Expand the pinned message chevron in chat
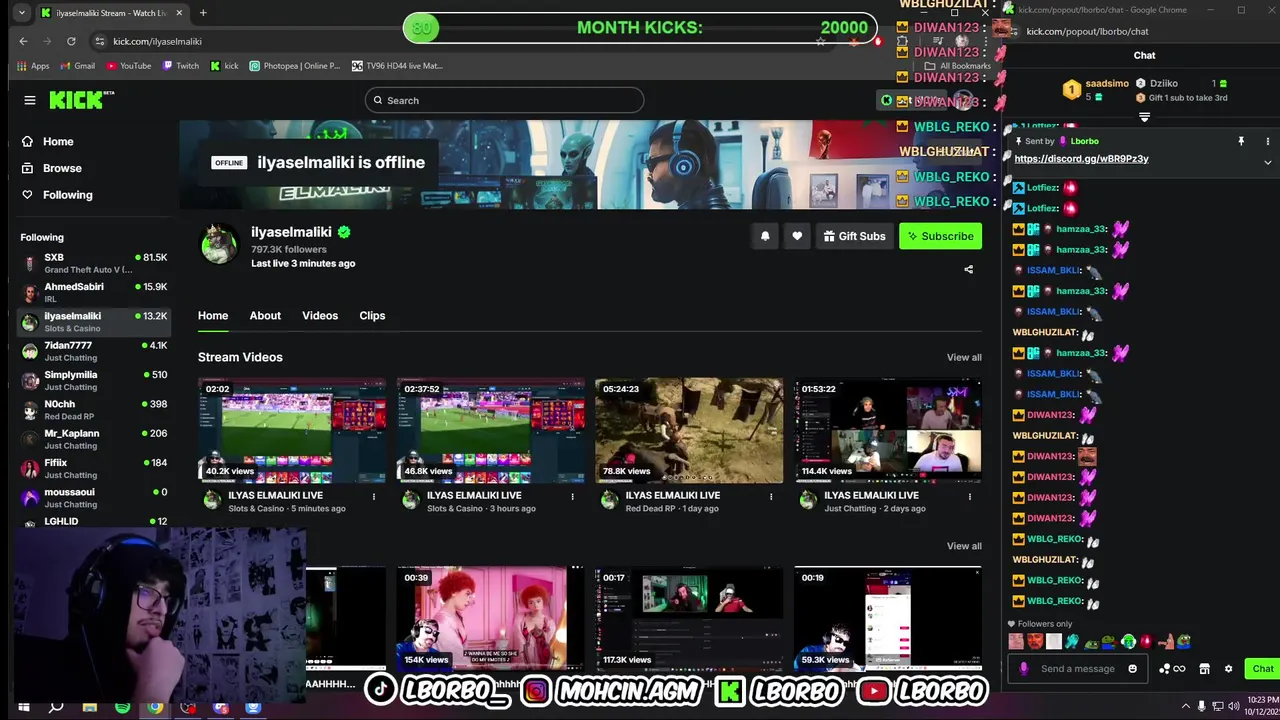Screen dimensions: 1280x720 [x=1268, y=162]
